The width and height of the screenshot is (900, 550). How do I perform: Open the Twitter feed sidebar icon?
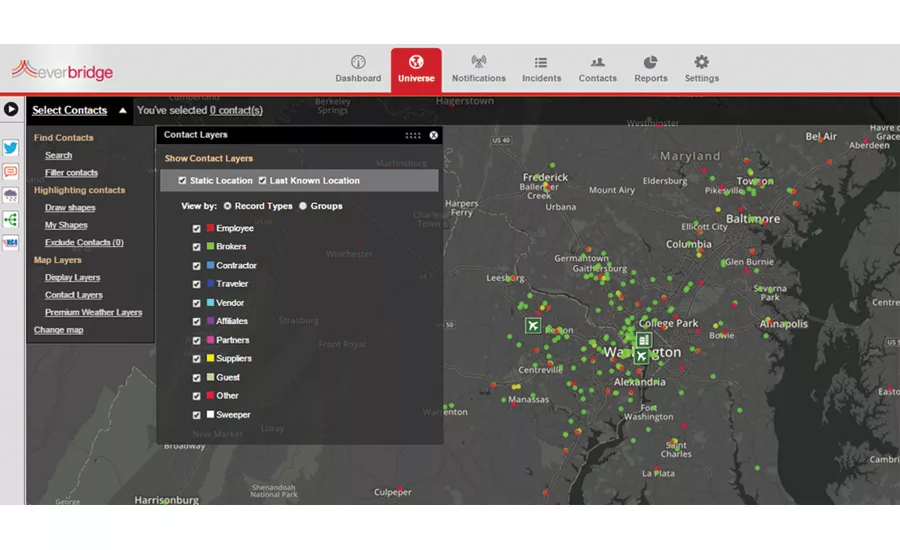click(x=11, y=148)
